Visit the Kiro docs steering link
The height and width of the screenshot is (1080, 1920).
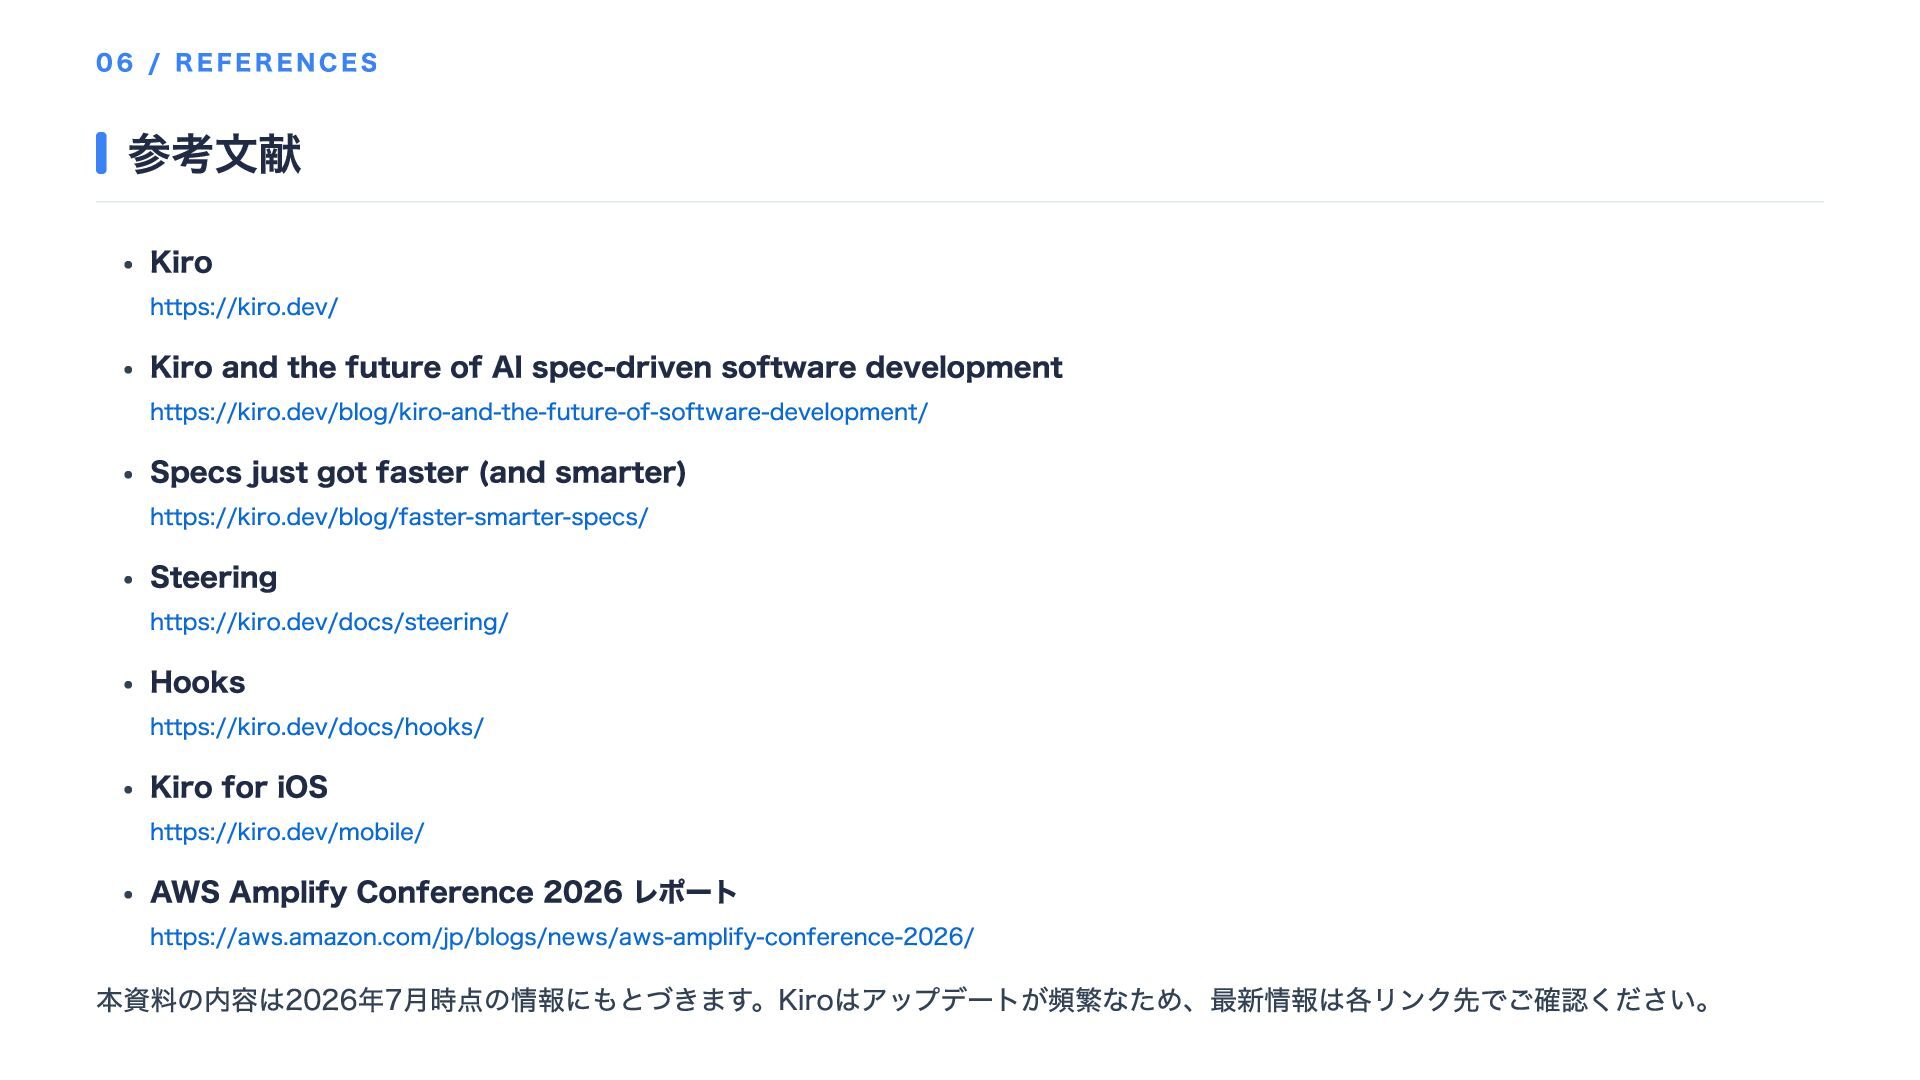329,622
